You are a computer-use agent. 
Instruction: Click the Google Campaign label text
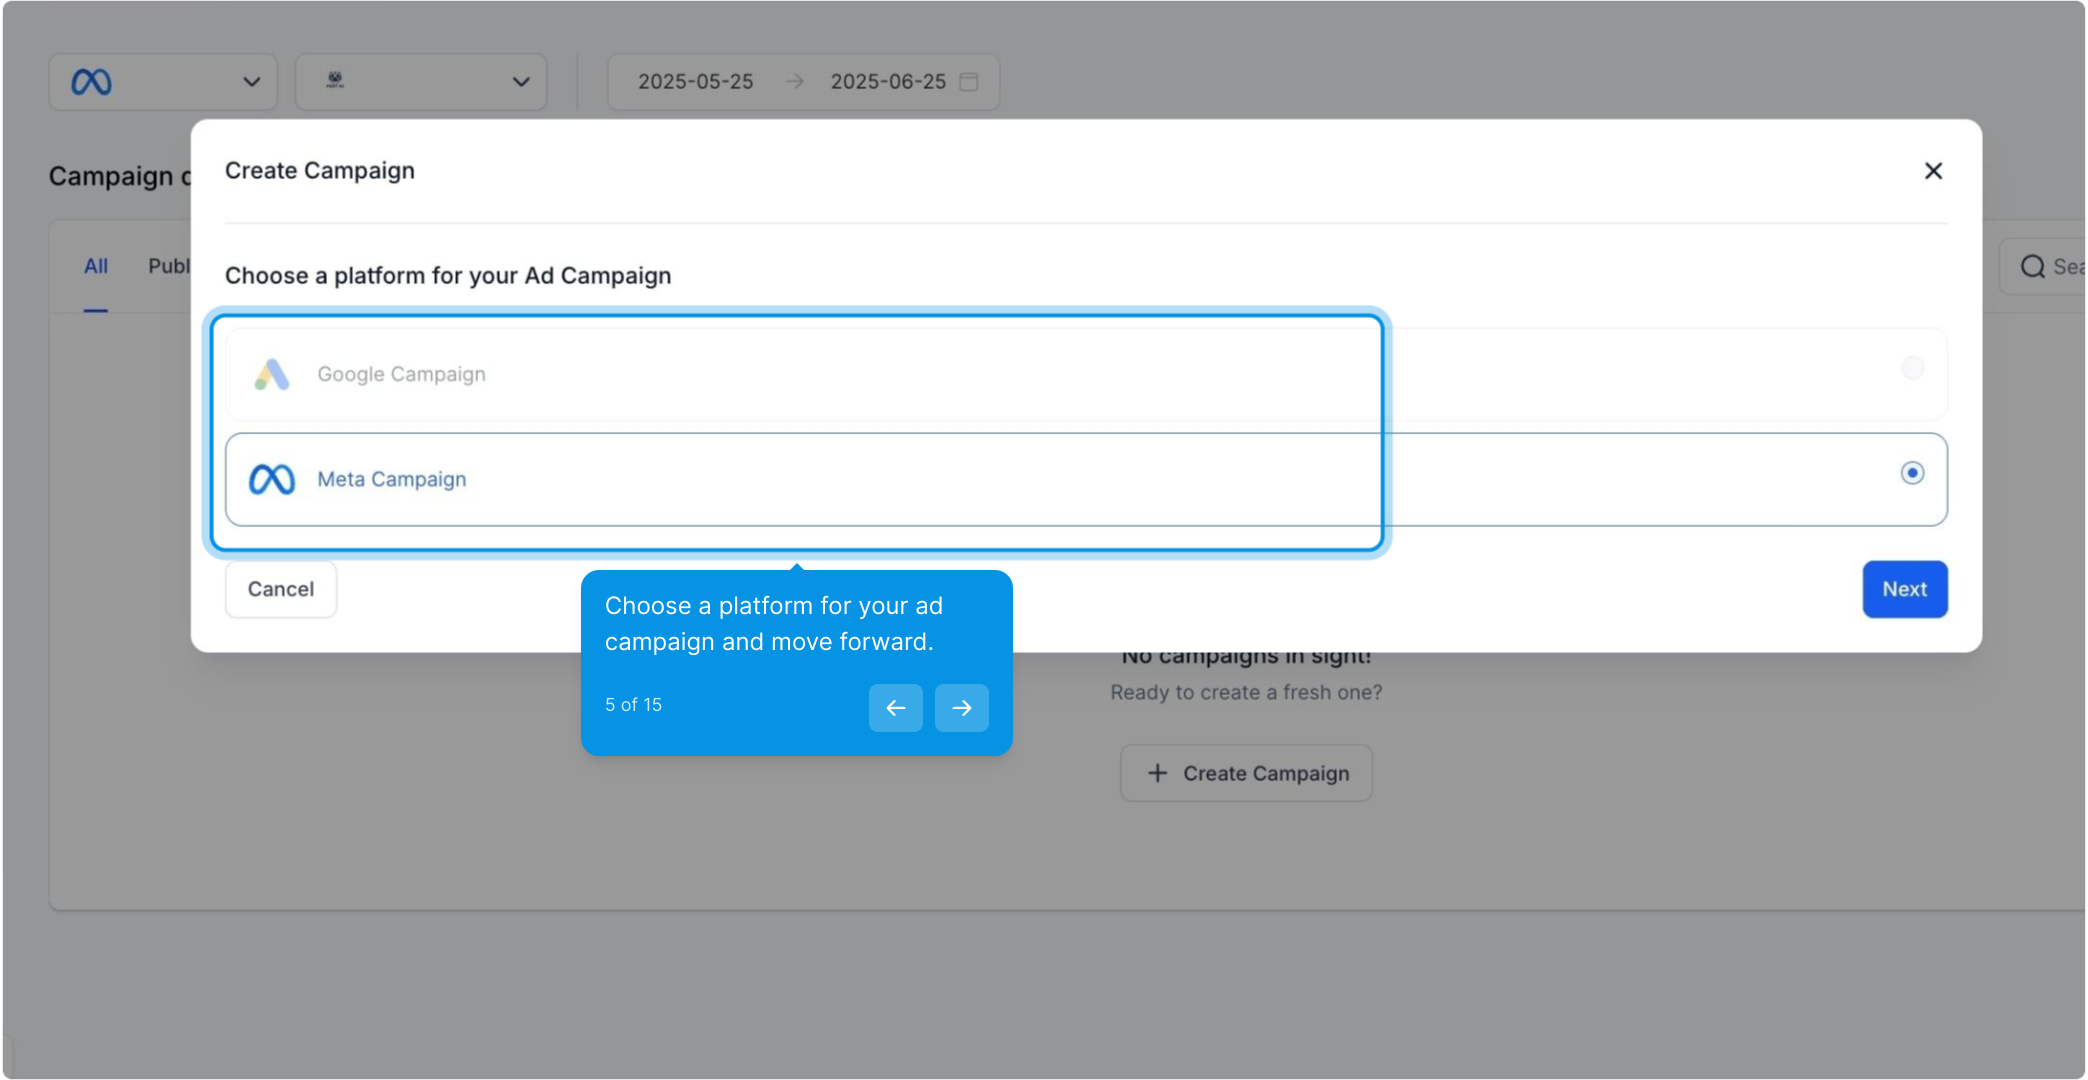pyautogui.click(x=402, y=374)
